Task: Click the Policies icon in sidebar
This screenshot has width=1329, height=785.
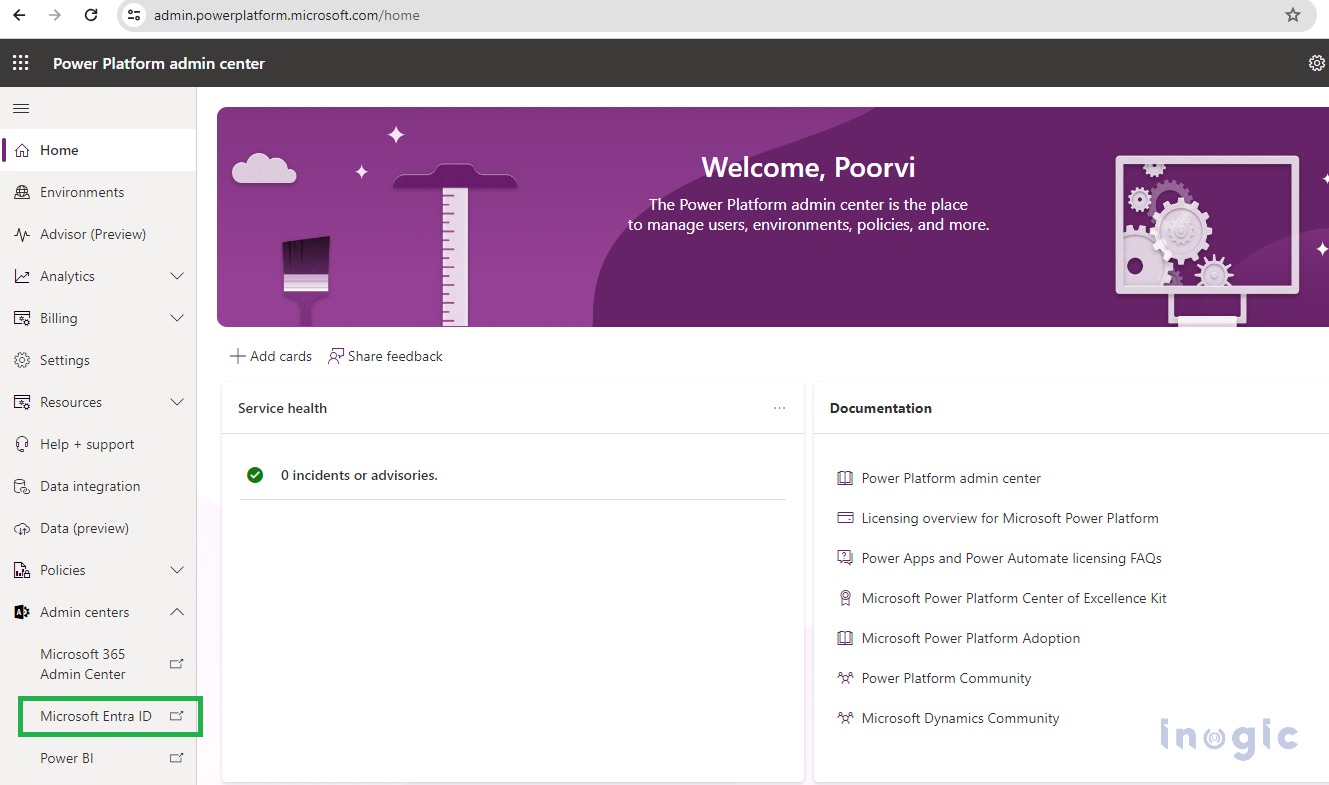Action: tap(22, 570)
